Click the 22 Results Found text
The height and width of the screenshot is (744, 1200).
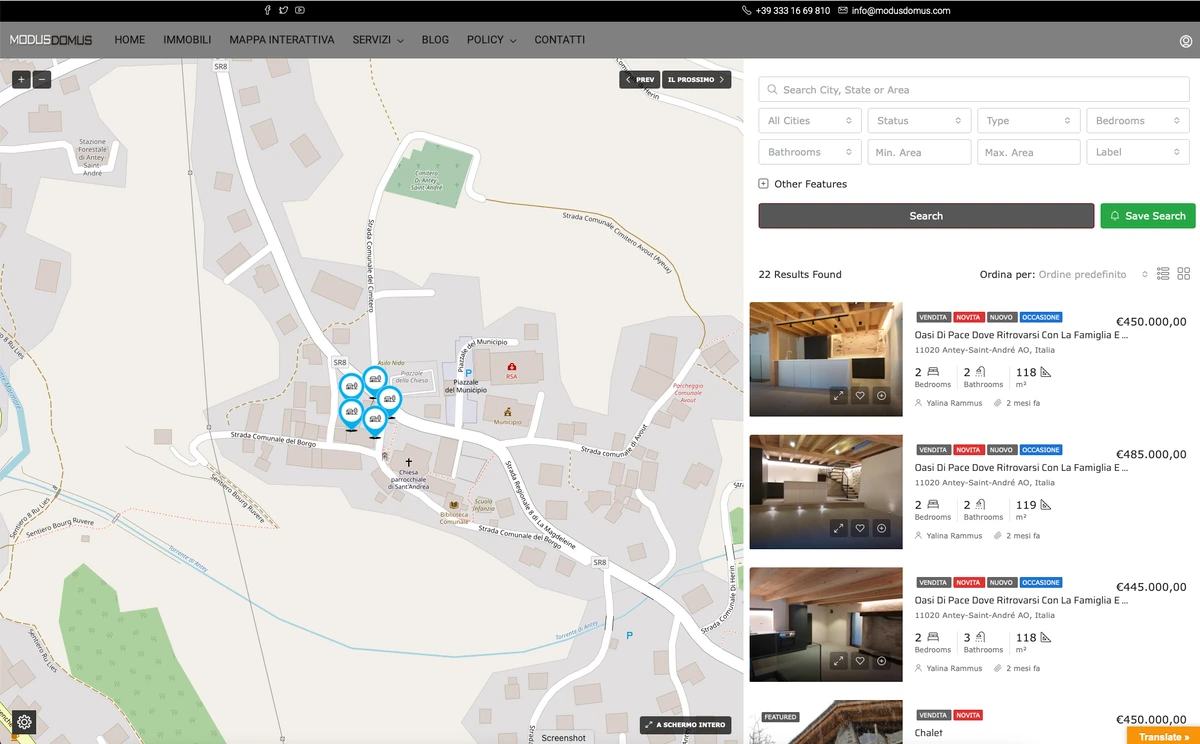(x=800, y=274)
